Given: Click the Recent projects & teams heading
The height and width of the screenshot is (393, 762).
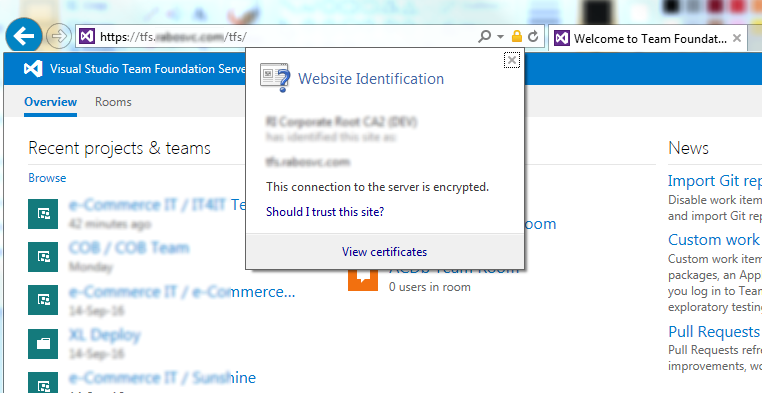Looking at the screenshot, I should 120,148.
